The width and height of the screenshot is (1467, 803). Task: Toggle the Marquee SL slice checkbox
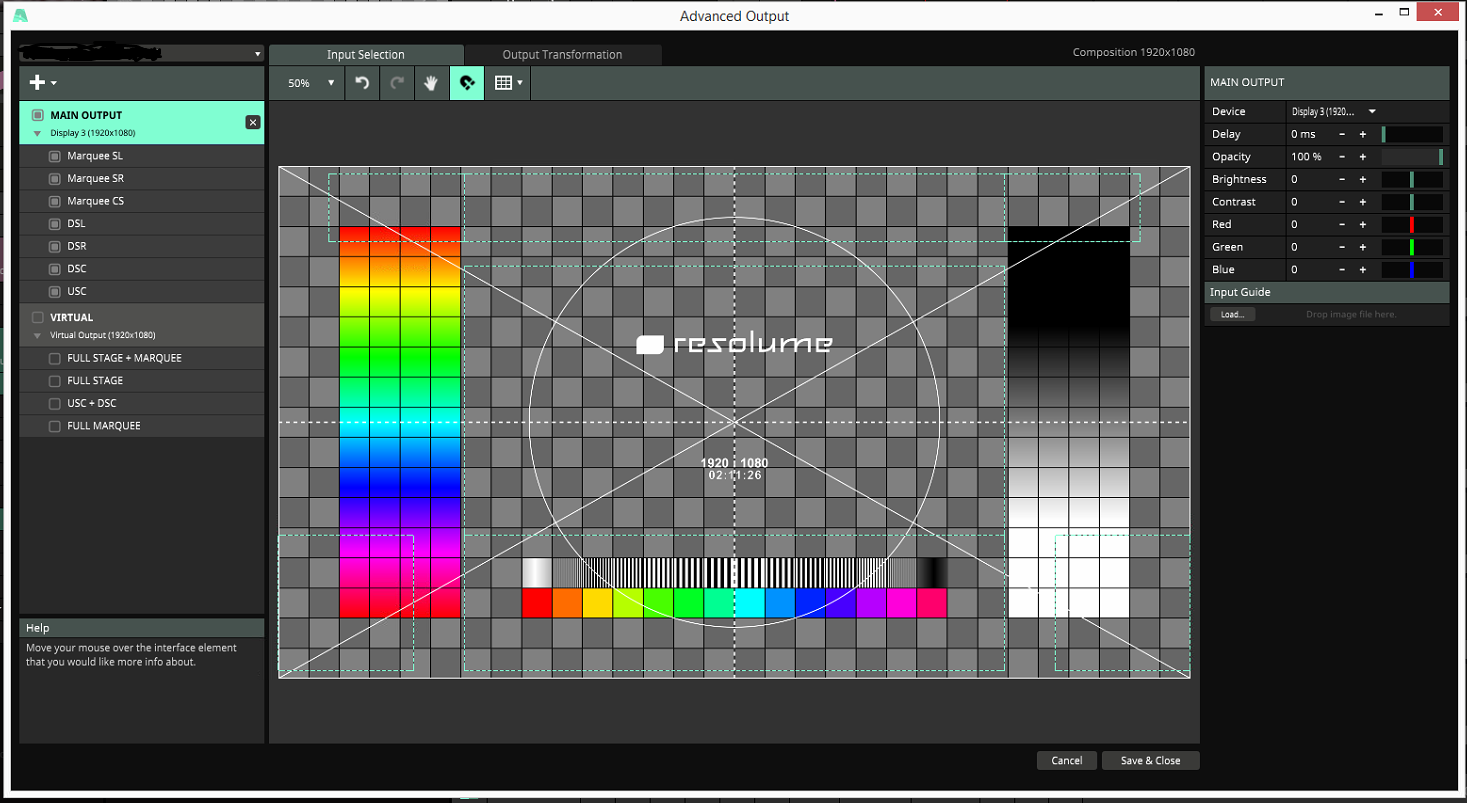coord(55,156)
